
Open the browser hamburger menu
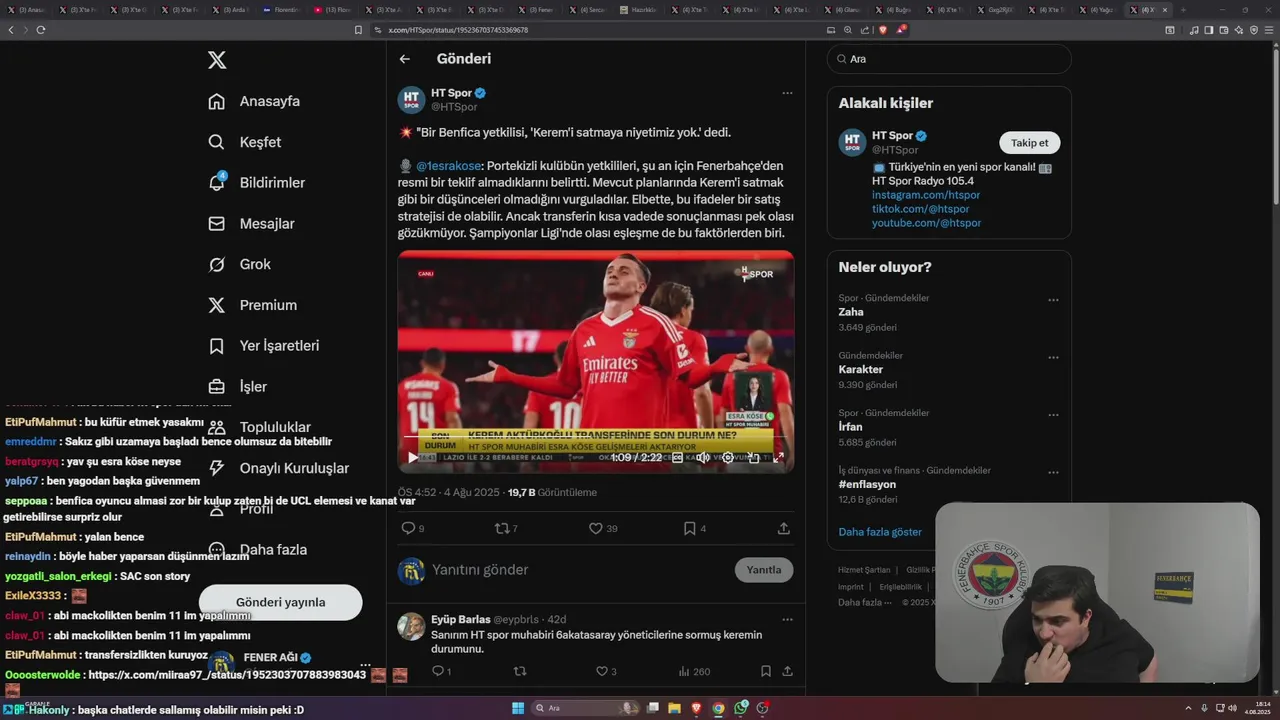point(1269,30)
